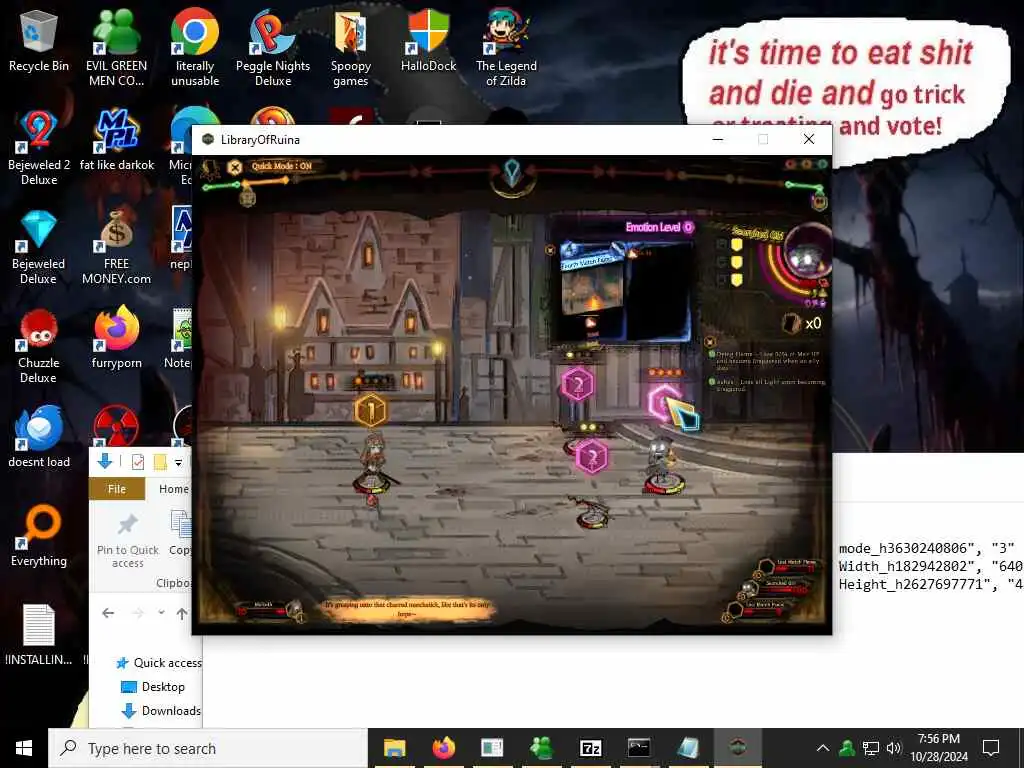Open File Explorer from the taskbar
Viewport: 1024px width, 768px height.
tap(394, 748)
